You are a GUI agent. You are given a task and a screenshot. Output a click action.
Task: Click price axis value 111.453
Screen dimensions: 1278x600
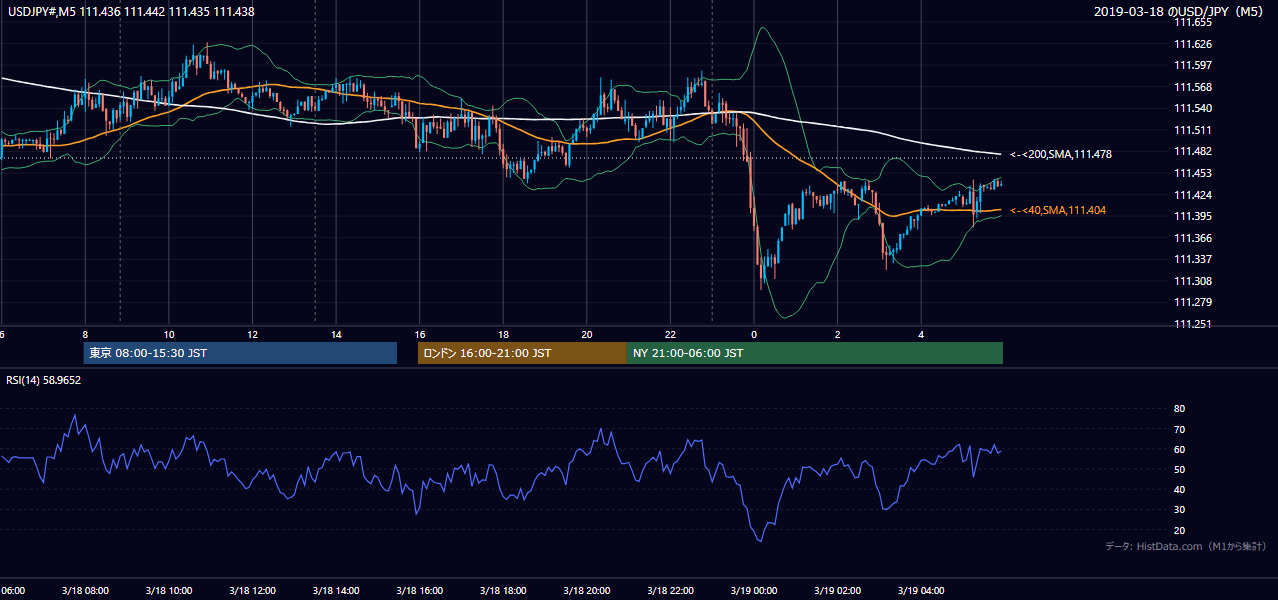tap(1194, 173)
